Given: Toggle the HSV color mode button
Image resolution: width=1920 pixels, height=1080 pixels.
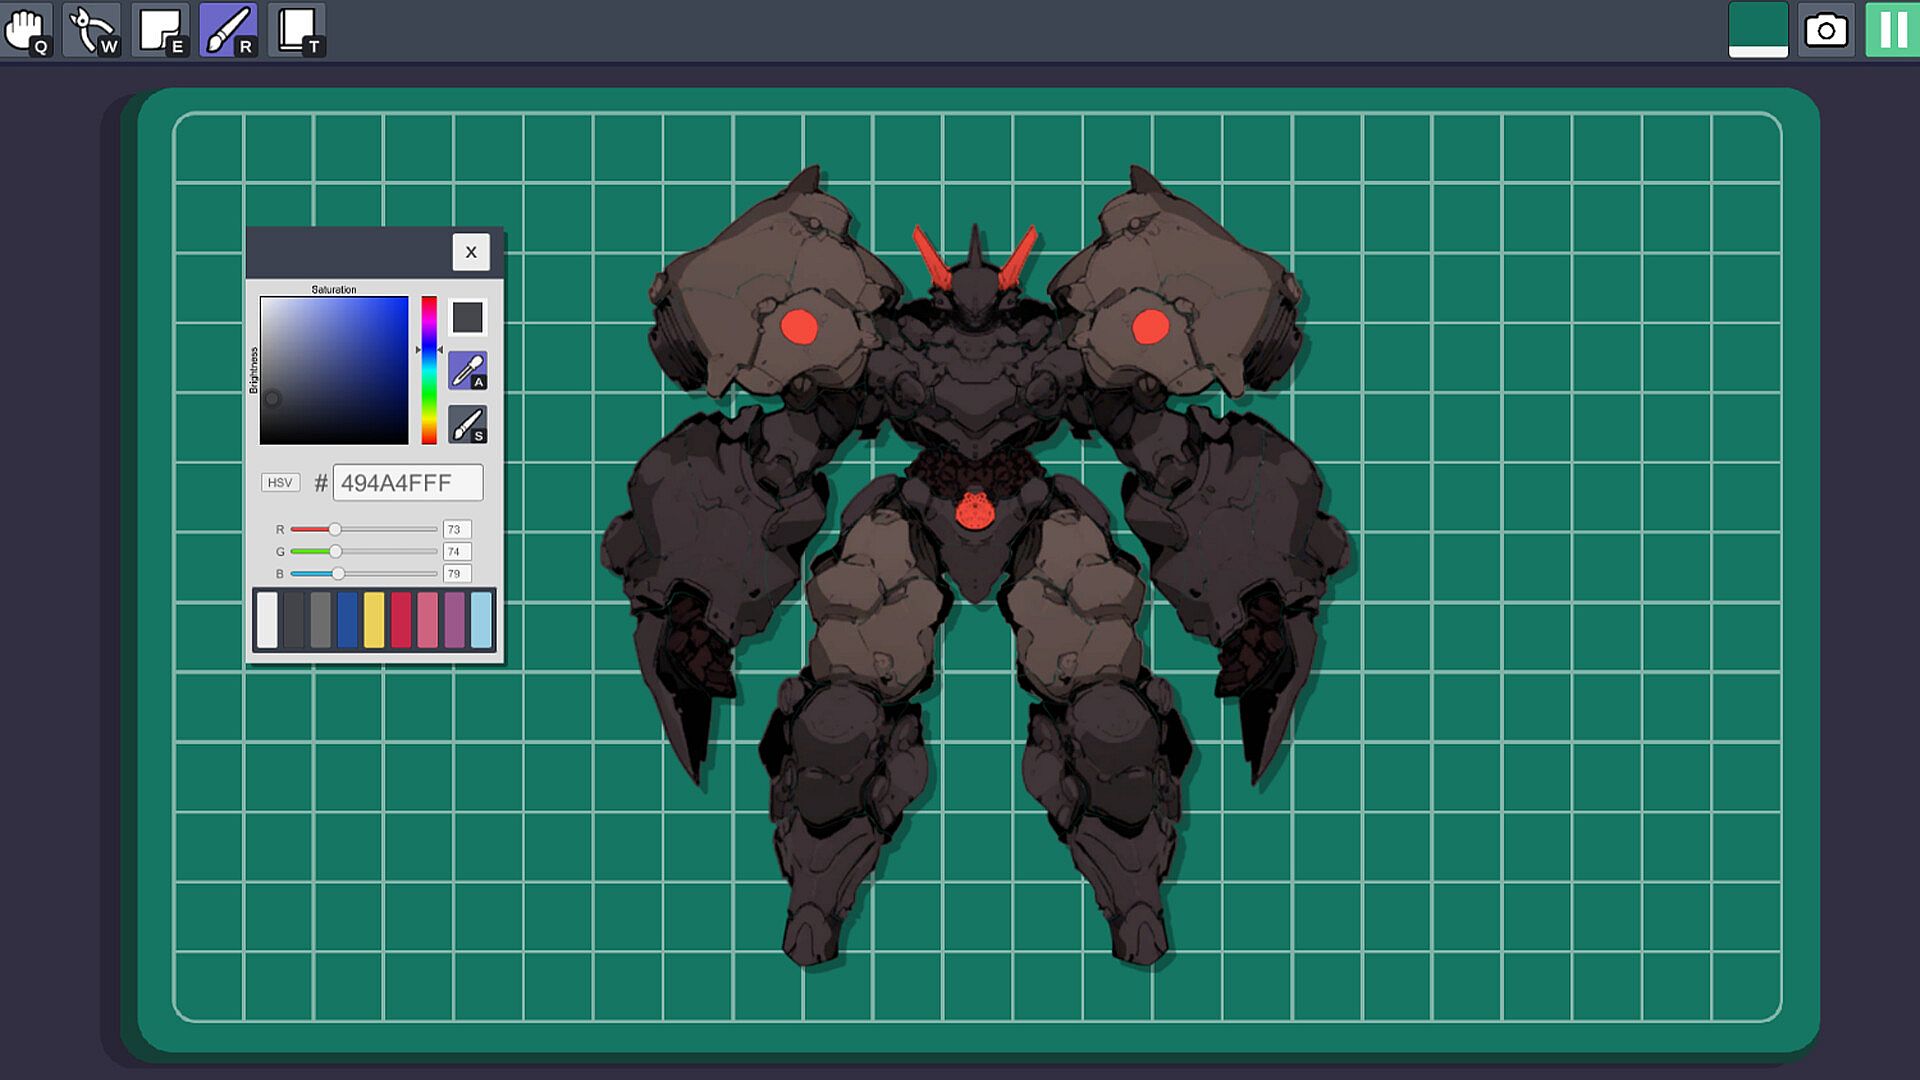Looking at the screenshot, I should click(x=280, y=483).
